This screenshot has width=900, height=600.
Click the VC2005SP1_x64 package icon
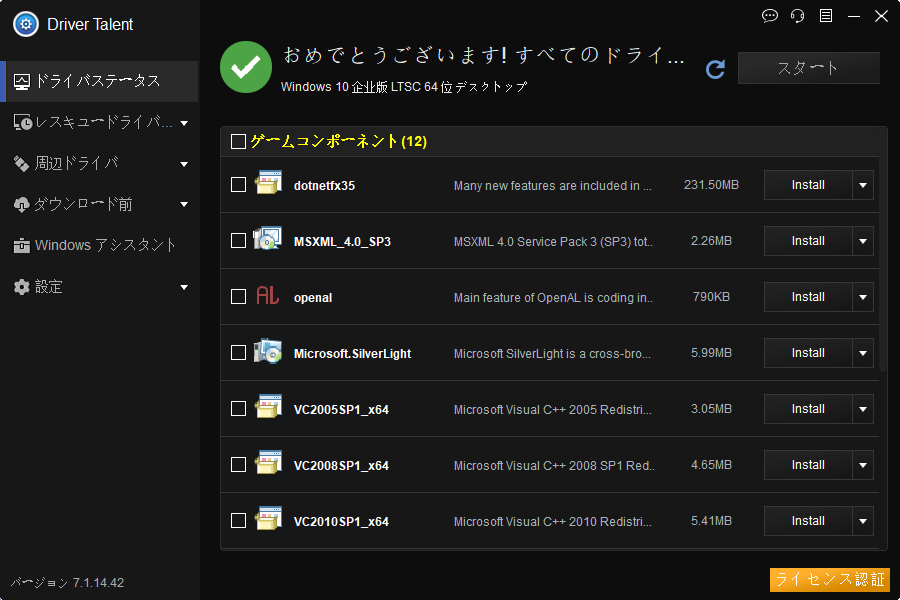[x=268, y=407]
